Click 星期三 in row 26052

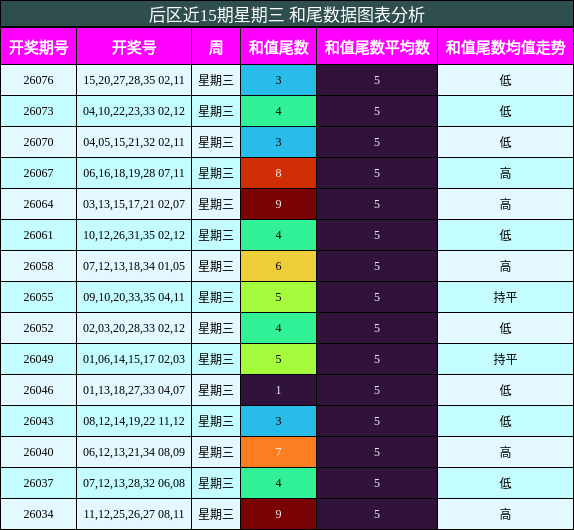(216, 328)
